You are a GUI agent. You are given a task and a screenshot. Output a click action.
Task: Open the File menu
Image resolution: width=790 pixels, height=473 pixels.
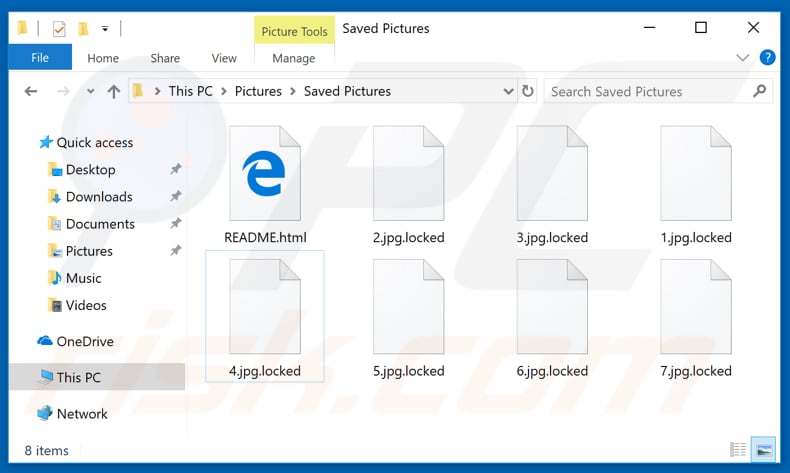click(40, 58)
